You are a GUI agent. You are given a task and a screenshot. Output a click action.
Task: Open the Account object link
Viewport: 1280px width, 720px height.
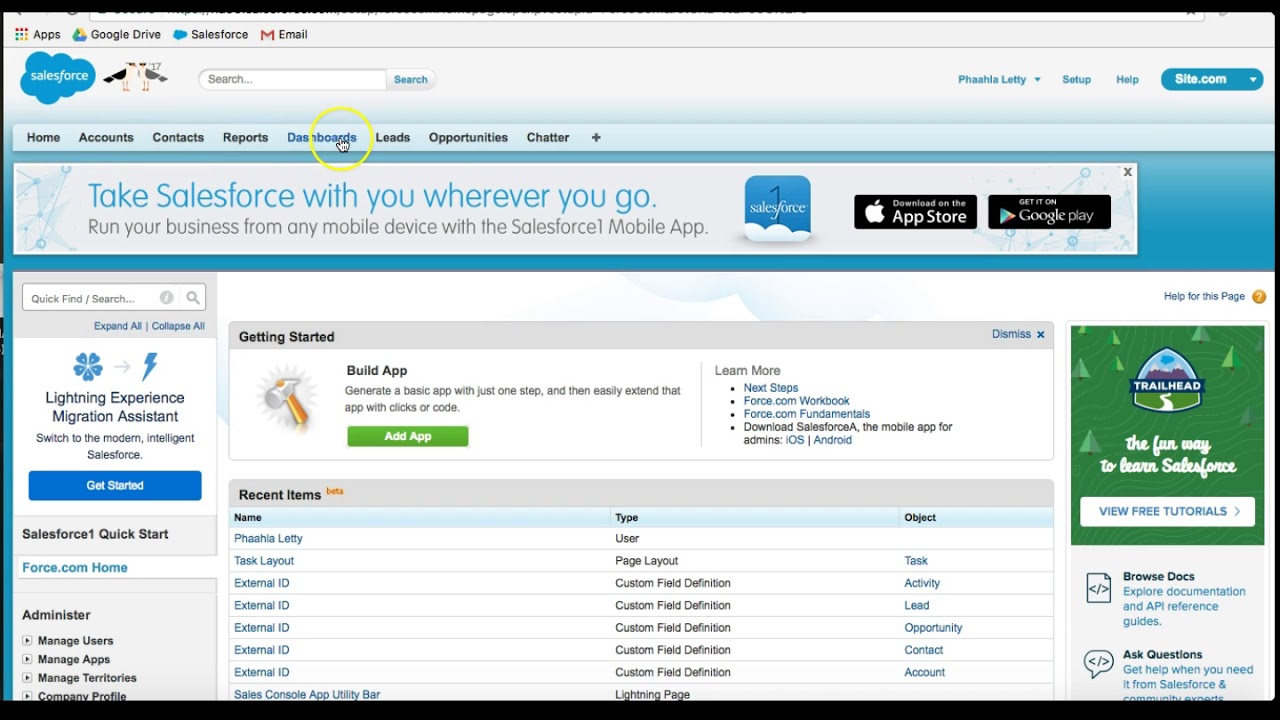coord(924,673)
